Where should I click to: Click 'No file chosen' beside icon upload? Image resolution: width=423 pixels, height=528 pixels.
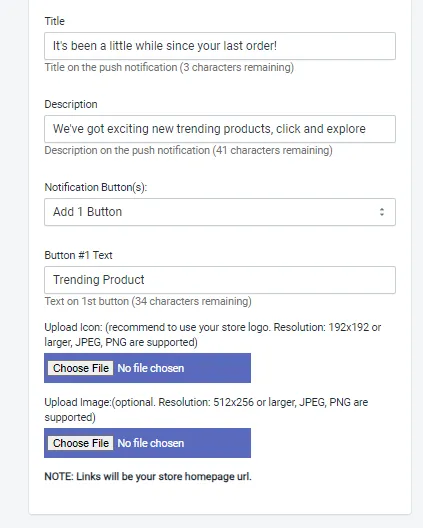[x=151, y=368]
